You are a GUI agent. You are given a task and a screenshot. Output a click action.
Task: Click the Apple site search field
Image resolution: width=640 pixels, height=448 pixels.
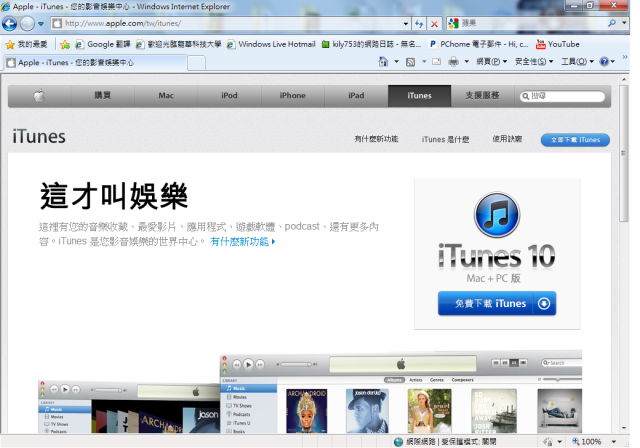click(x=562, y=96)
